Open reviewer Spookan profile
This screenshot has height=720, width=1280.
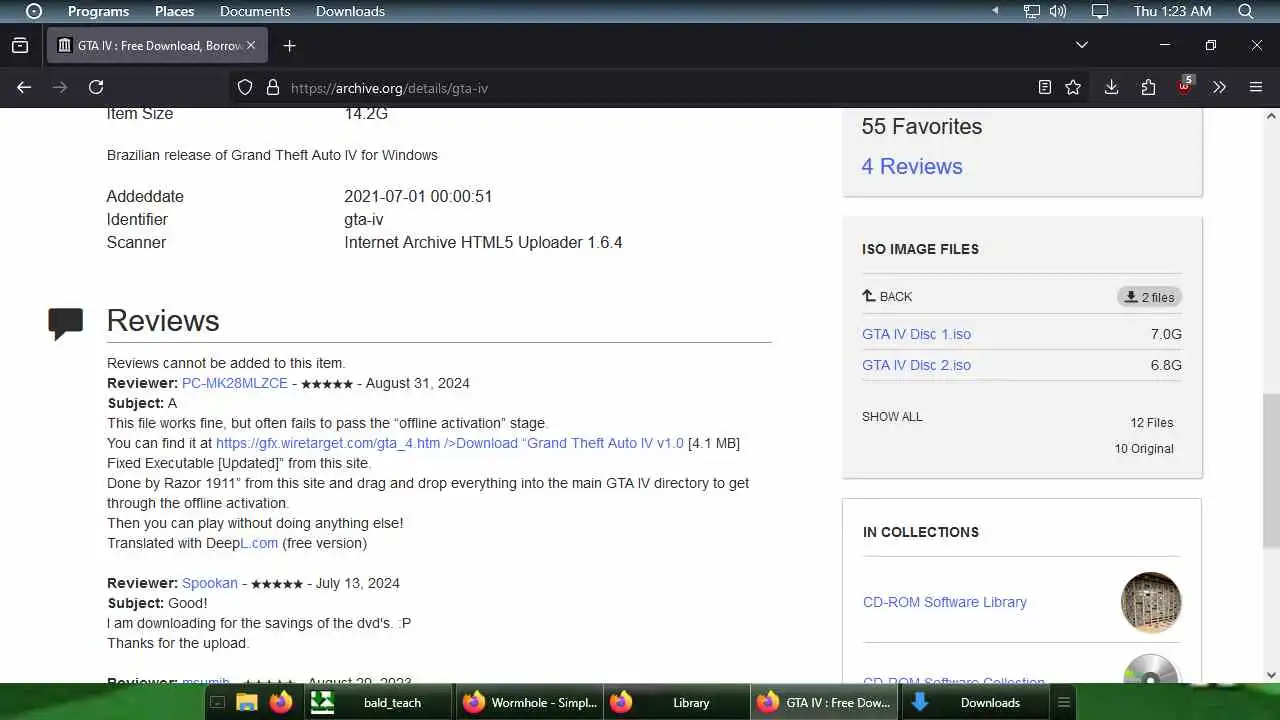pos(210,583)
